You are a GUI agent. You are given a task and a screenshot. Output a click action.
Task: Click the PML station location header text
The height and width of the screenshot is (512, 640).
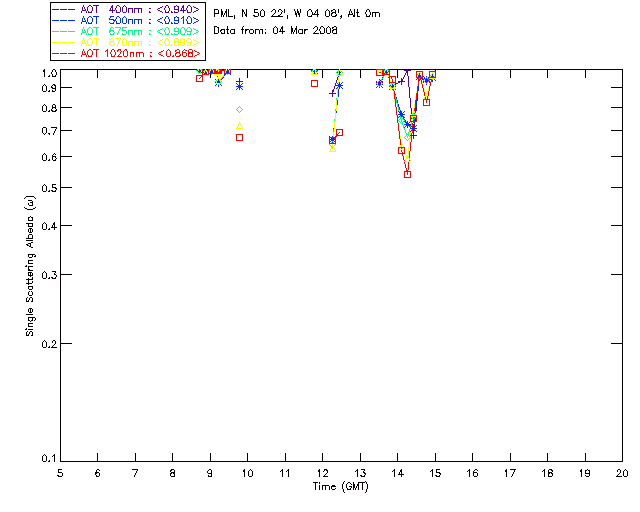pos(297,14)
